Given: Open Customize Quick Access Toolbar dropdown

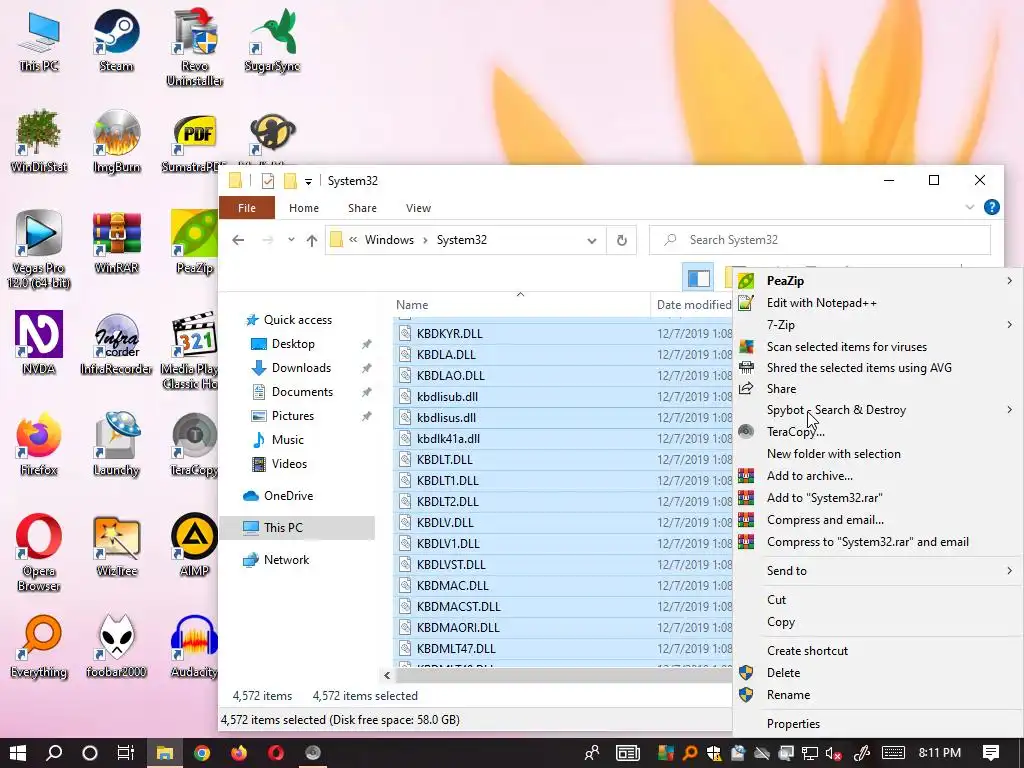Looking at the screenshot, I should coord(308,182).
